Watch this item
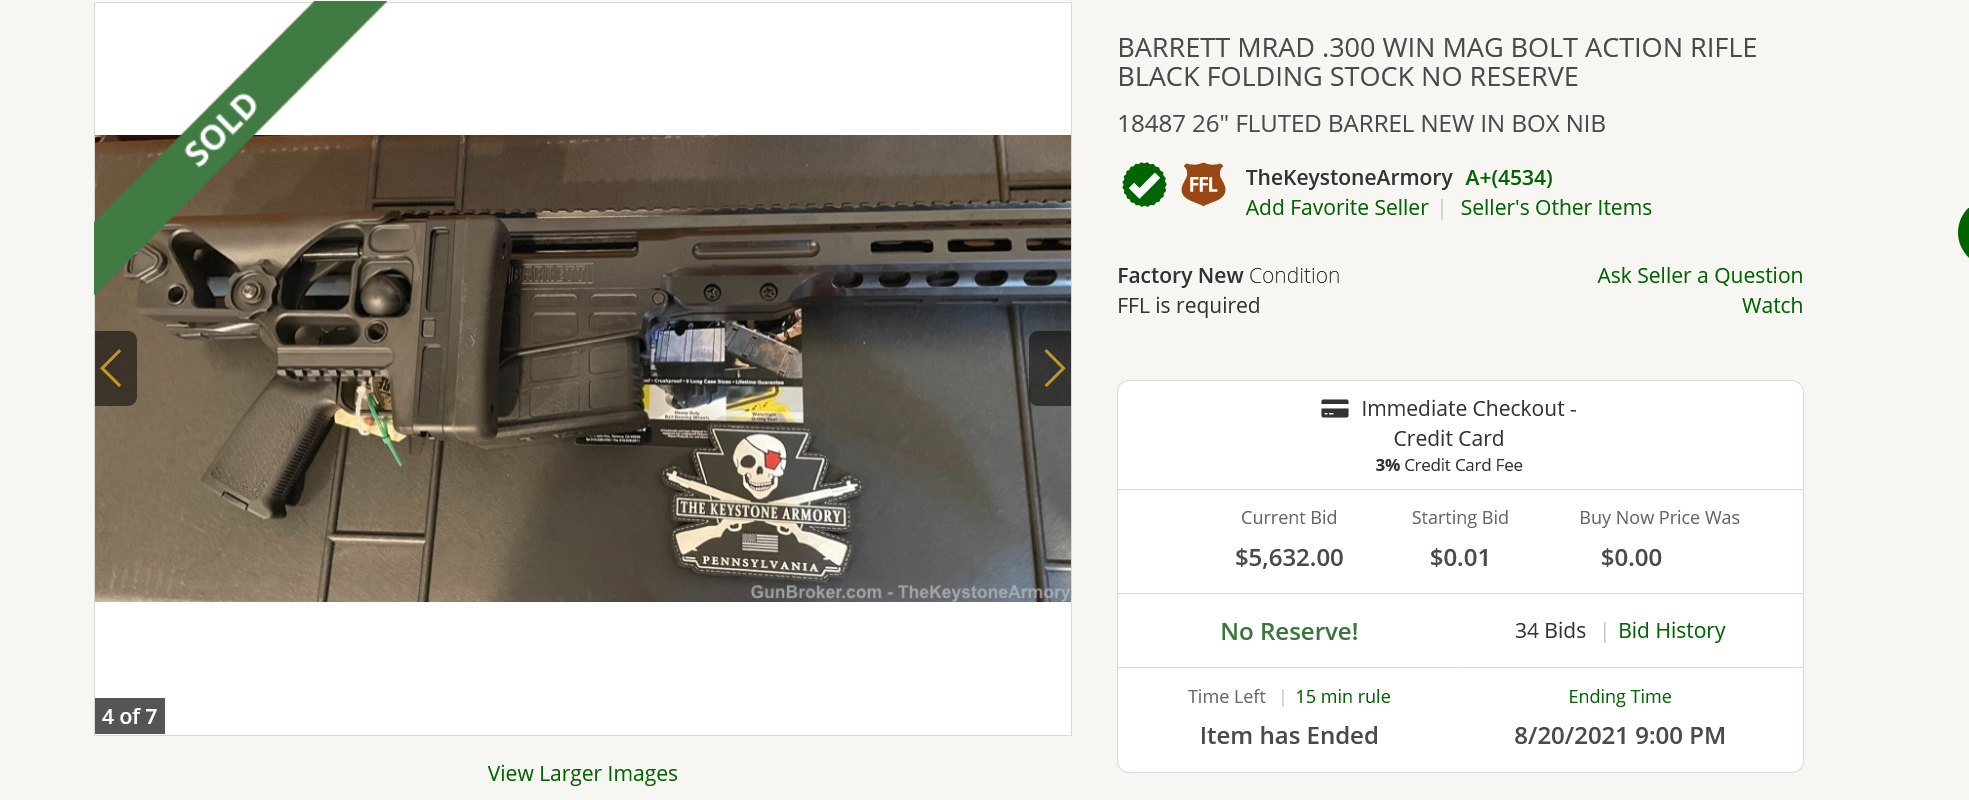This screenshot has height=800, width=1969. [1772, 305]
